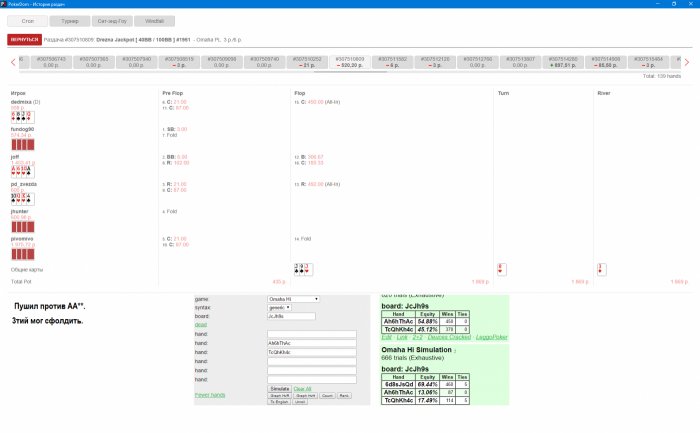Click the dead link under board
The image size is (700, 433).
[200, 325]
